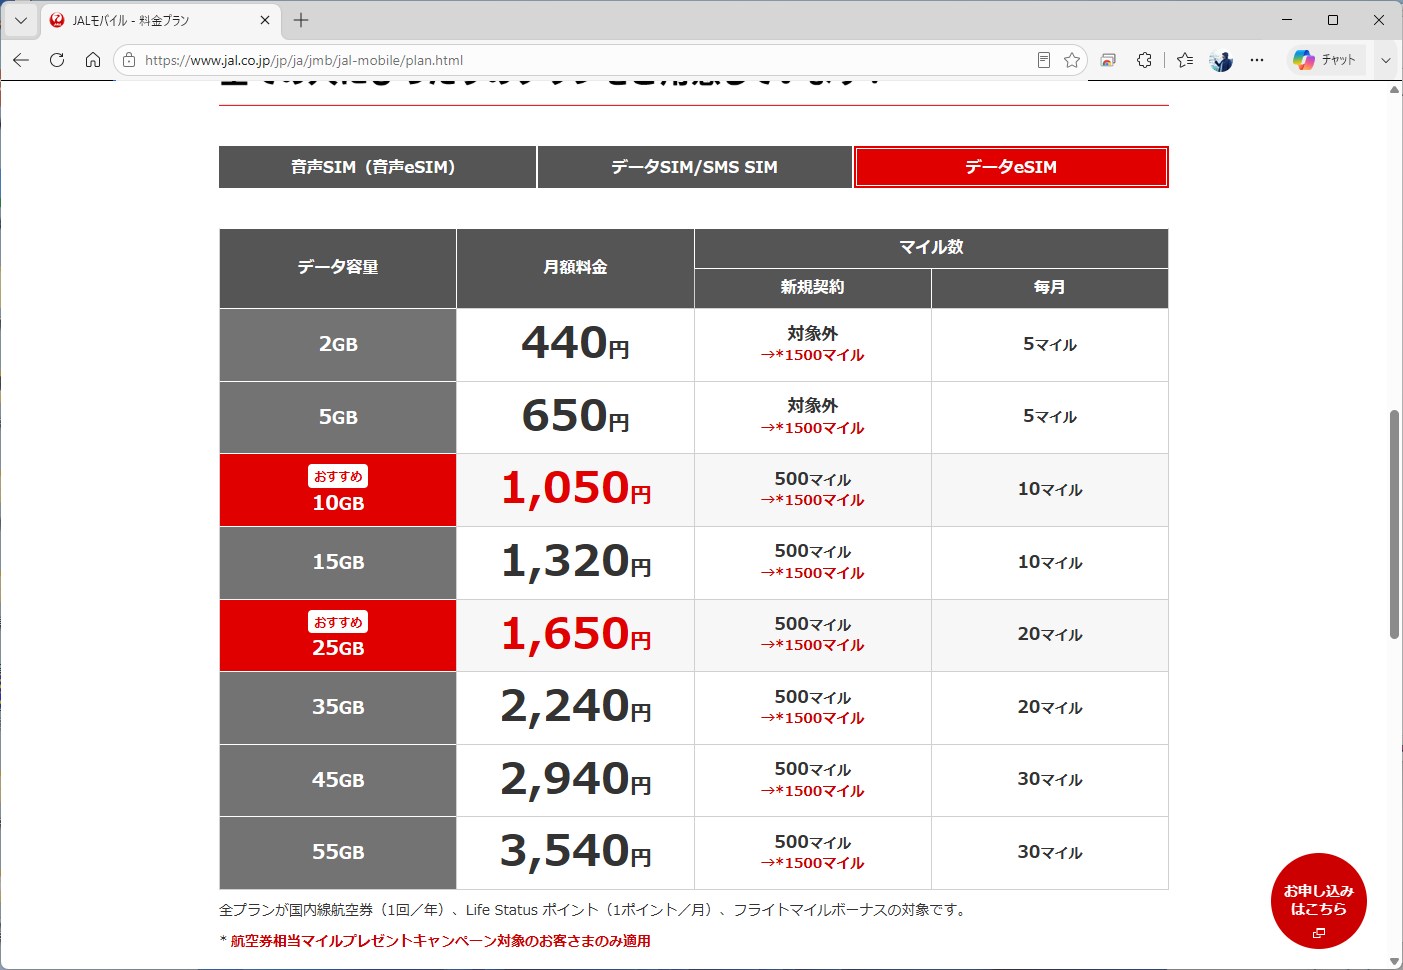Click the recommended 10GB plan cell
The width and height of the screenshot is (1403, 970).
tap(338, 490)
